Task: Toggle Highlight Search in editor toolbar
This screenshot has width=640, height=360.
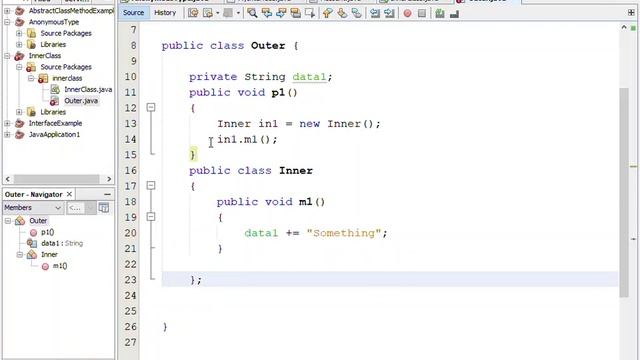Action: click(x=295, y=13)
